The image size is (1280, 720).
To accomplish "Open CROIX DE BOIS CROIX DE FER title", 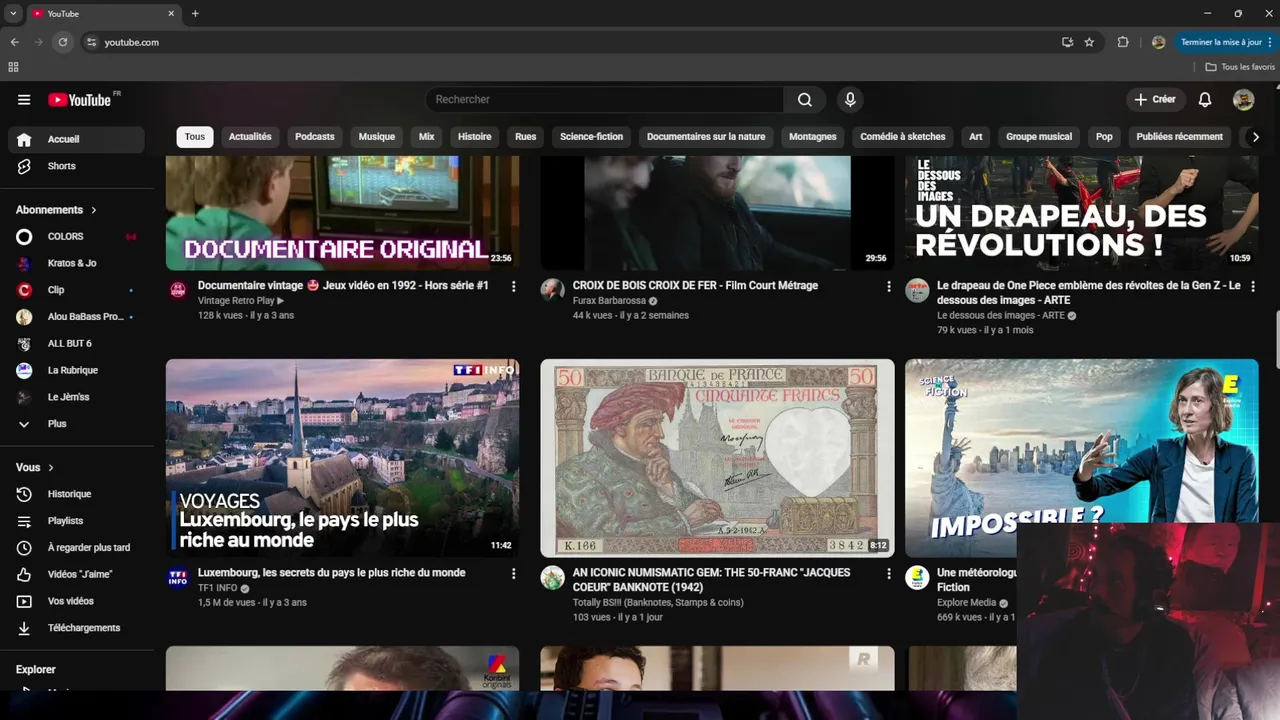I will [695, 285].
